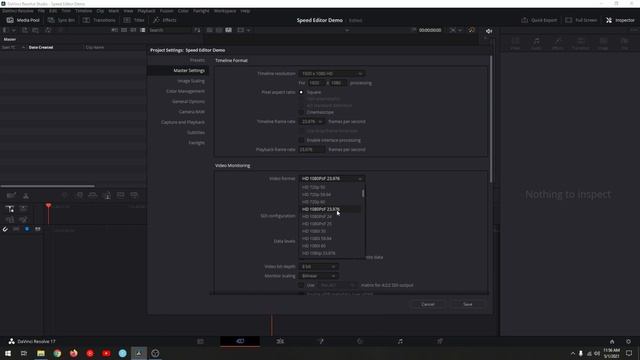The height and width of the screenshot is (360, 640).
Task: Open the Media Pool panel
Action: tap(23, 20)
